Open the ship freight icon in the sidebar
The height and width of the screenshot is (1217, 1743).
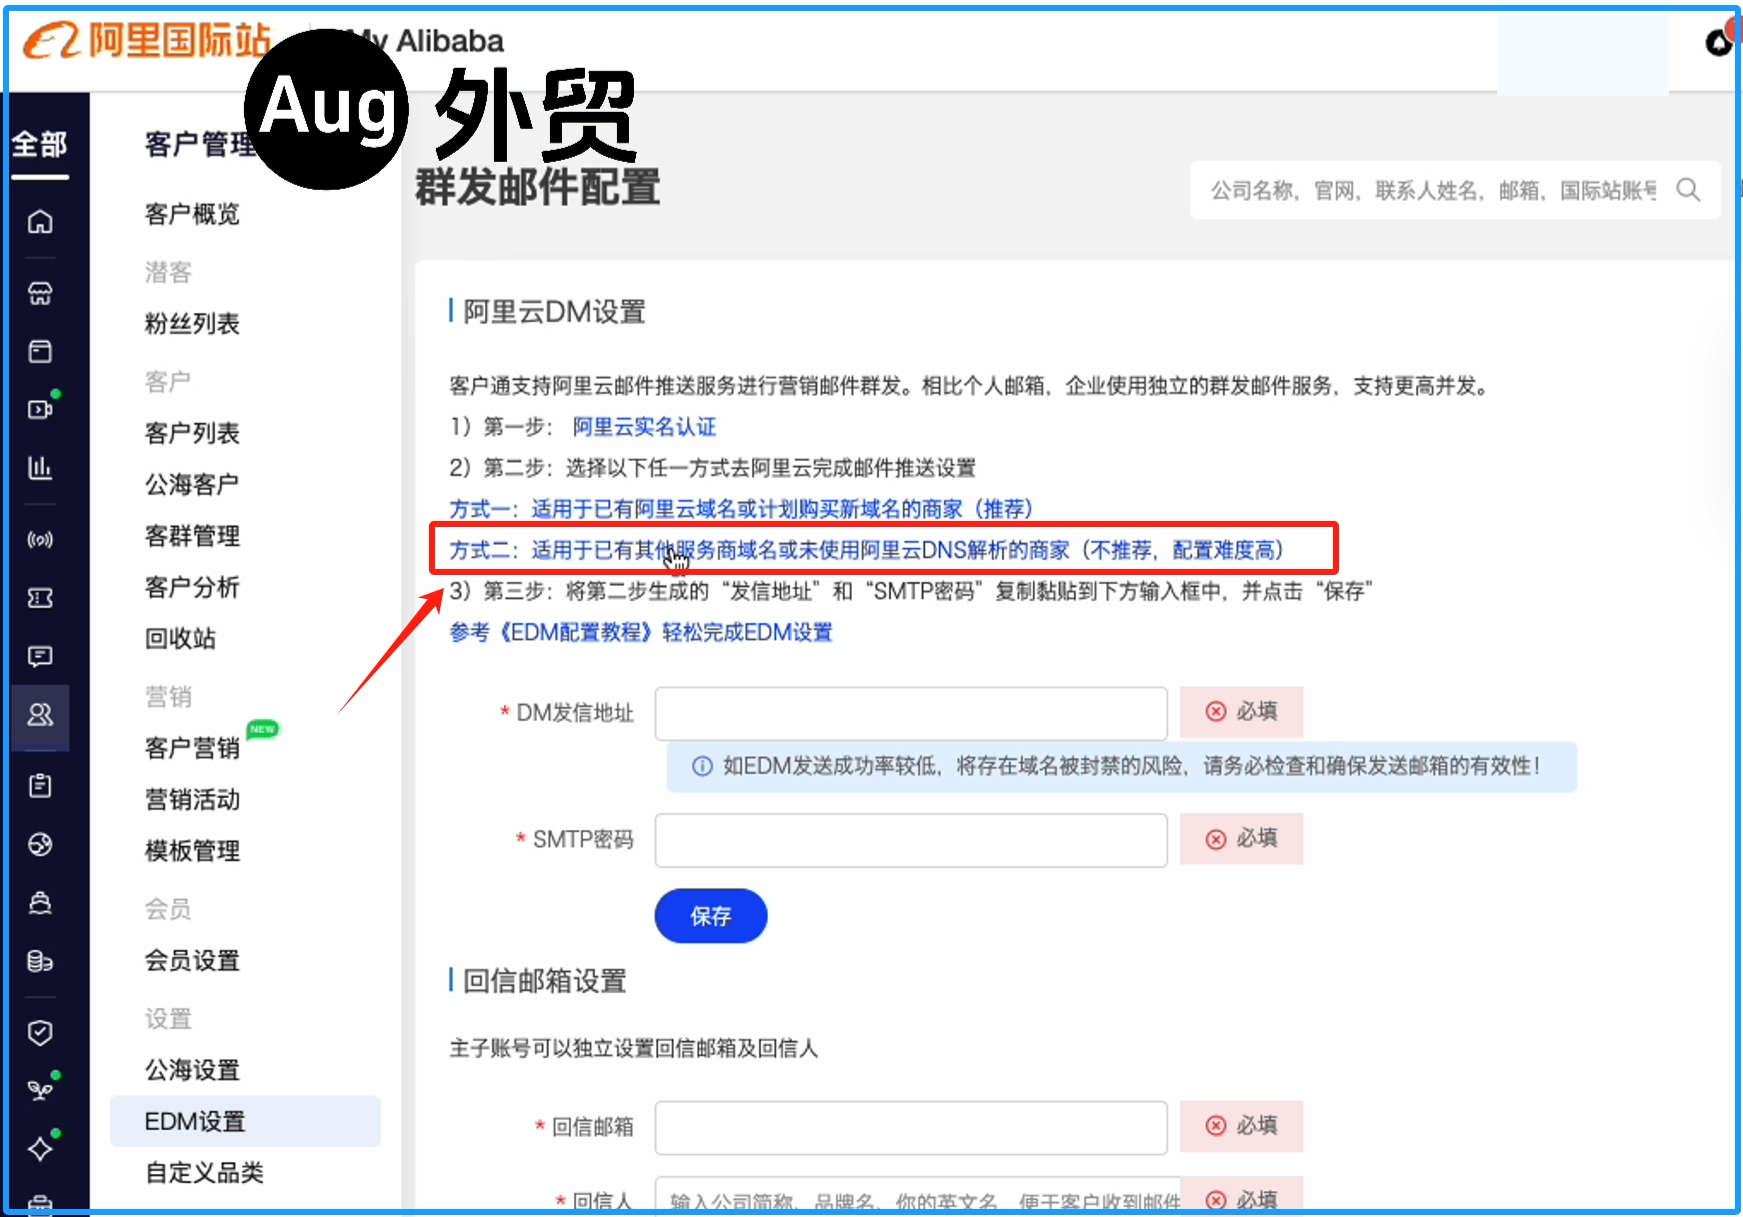coord(40,903)
